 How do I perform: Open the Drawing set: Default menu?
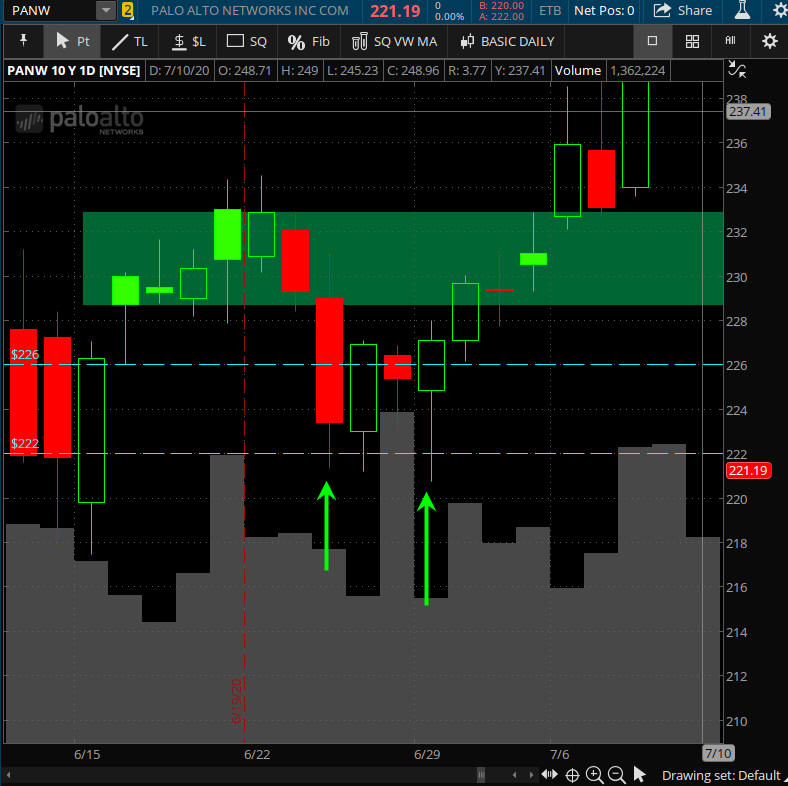(721, 775)
